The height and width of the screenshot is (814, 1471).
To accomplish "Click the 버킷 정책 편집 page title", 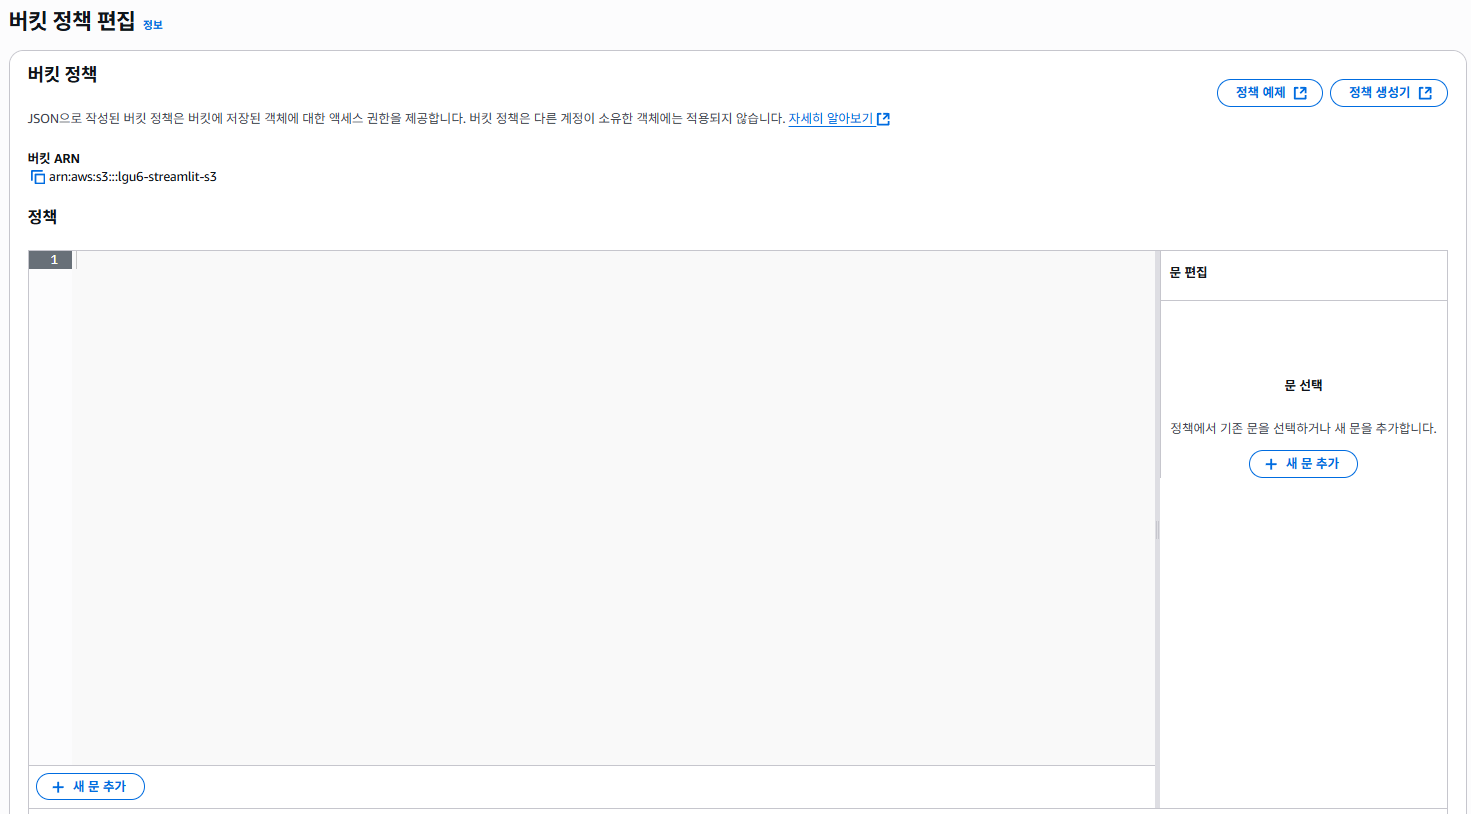I will pyautogui.click(x=72, y=21).
